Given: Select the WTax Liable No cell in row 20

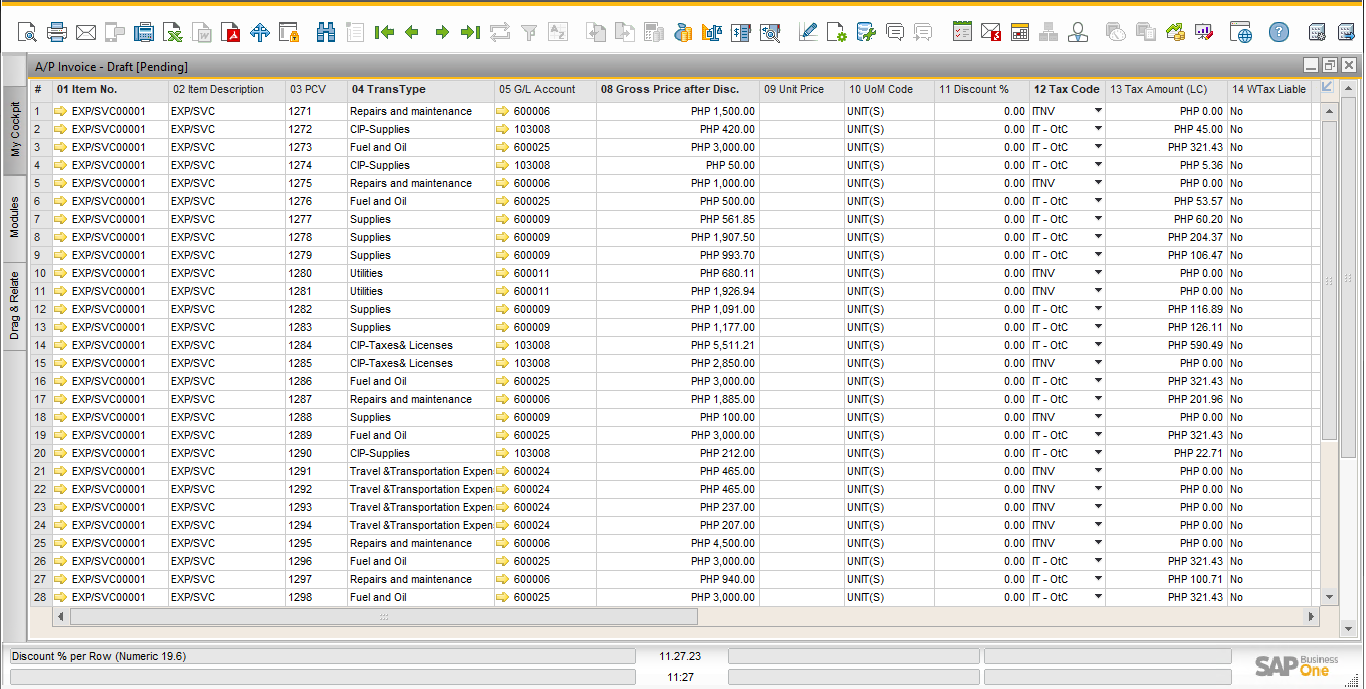Looking at the screenshot, I should pyautogui.click(x=1269, y=453).
